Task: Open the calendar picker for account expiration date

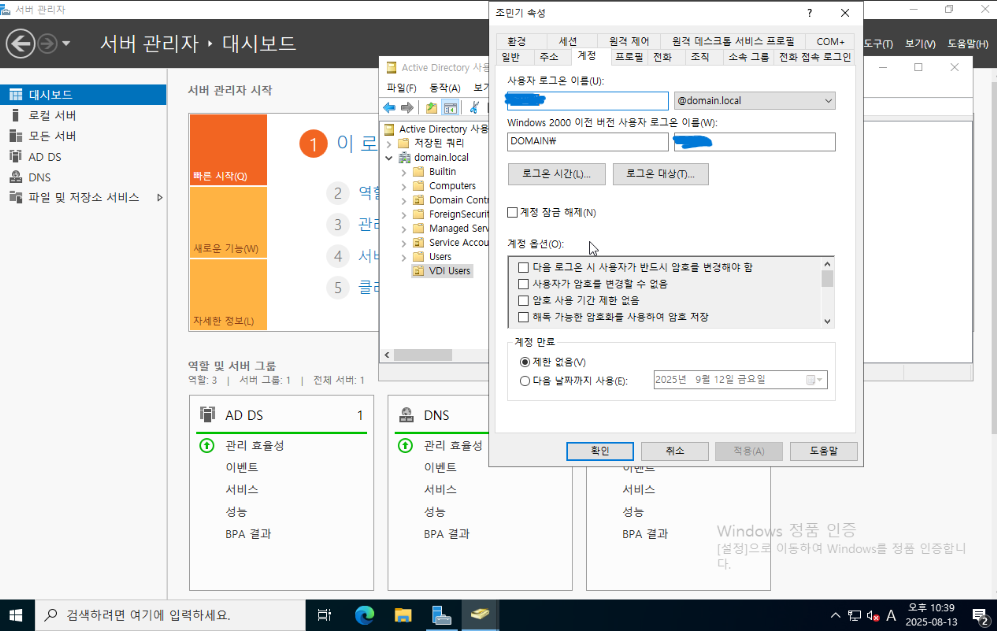Action: 814,380
